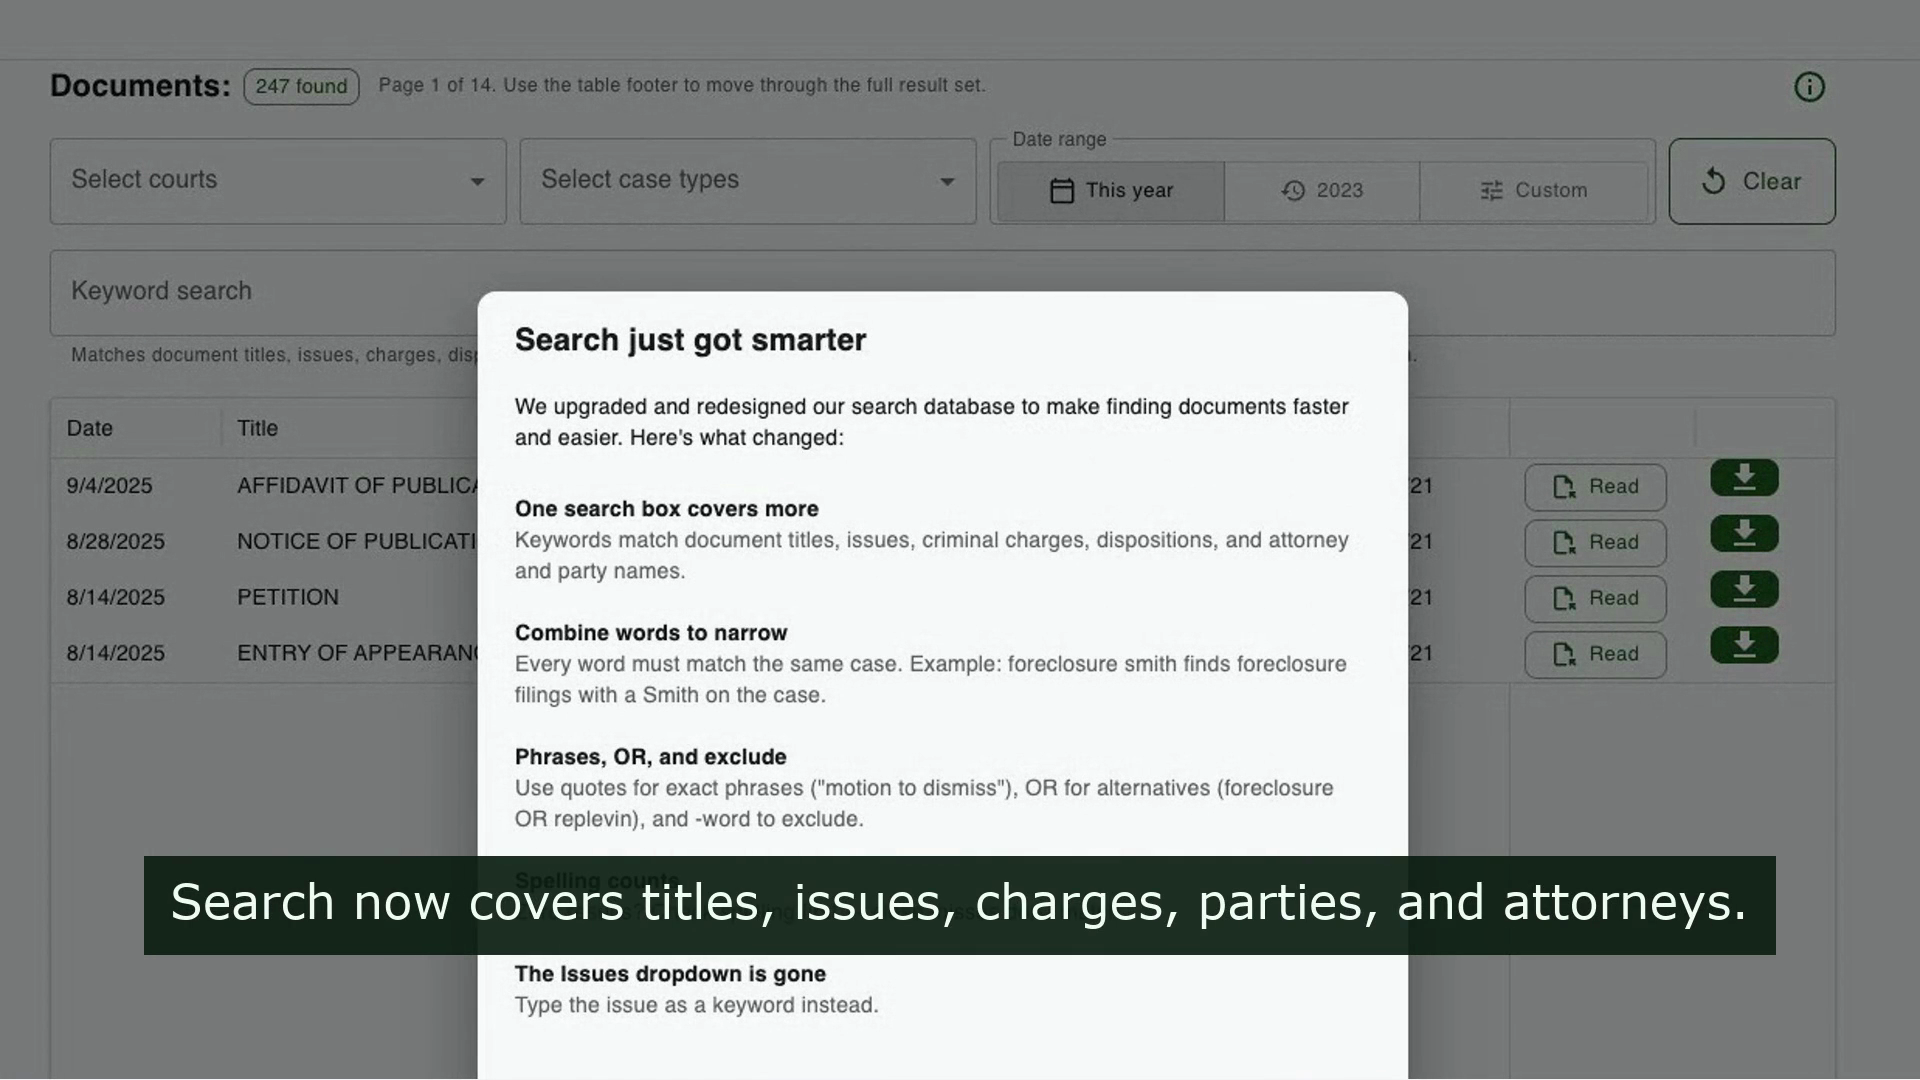Click the 8/28/2025 date cell
Screen dimensions: 1920x1080
coord(115,542)
